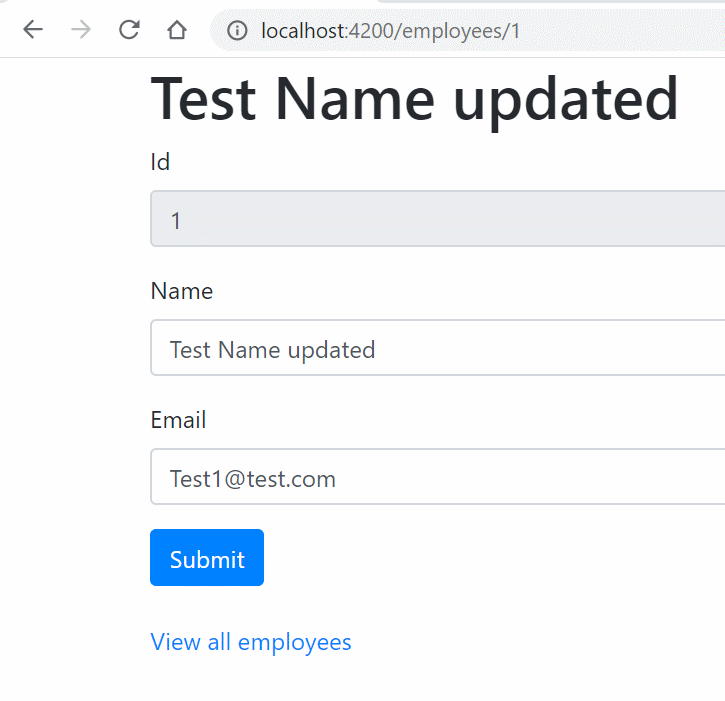Open the View all employees link
This screenshot has height=701, width=725.
click(251, 642)
